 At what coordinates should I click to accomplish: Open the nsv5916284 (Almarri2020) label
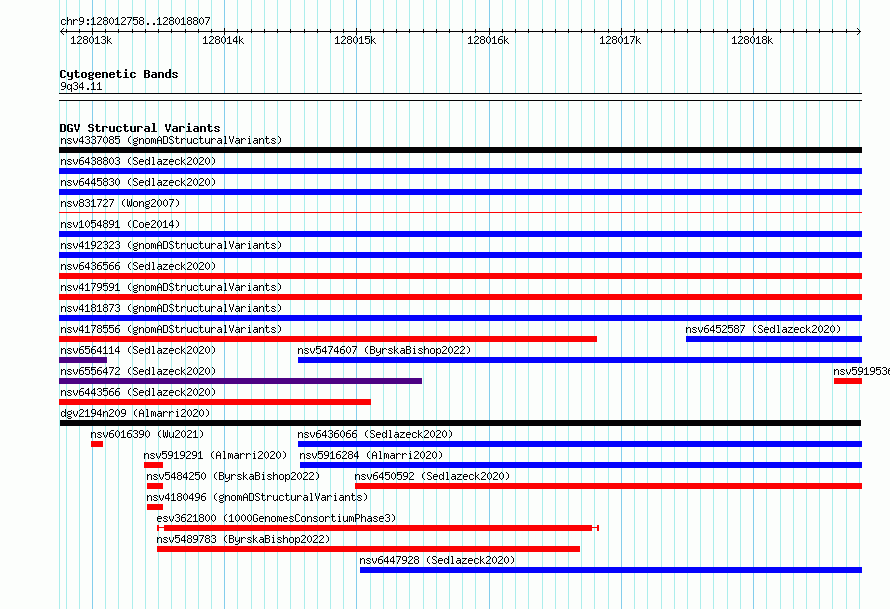coord(371,455)
